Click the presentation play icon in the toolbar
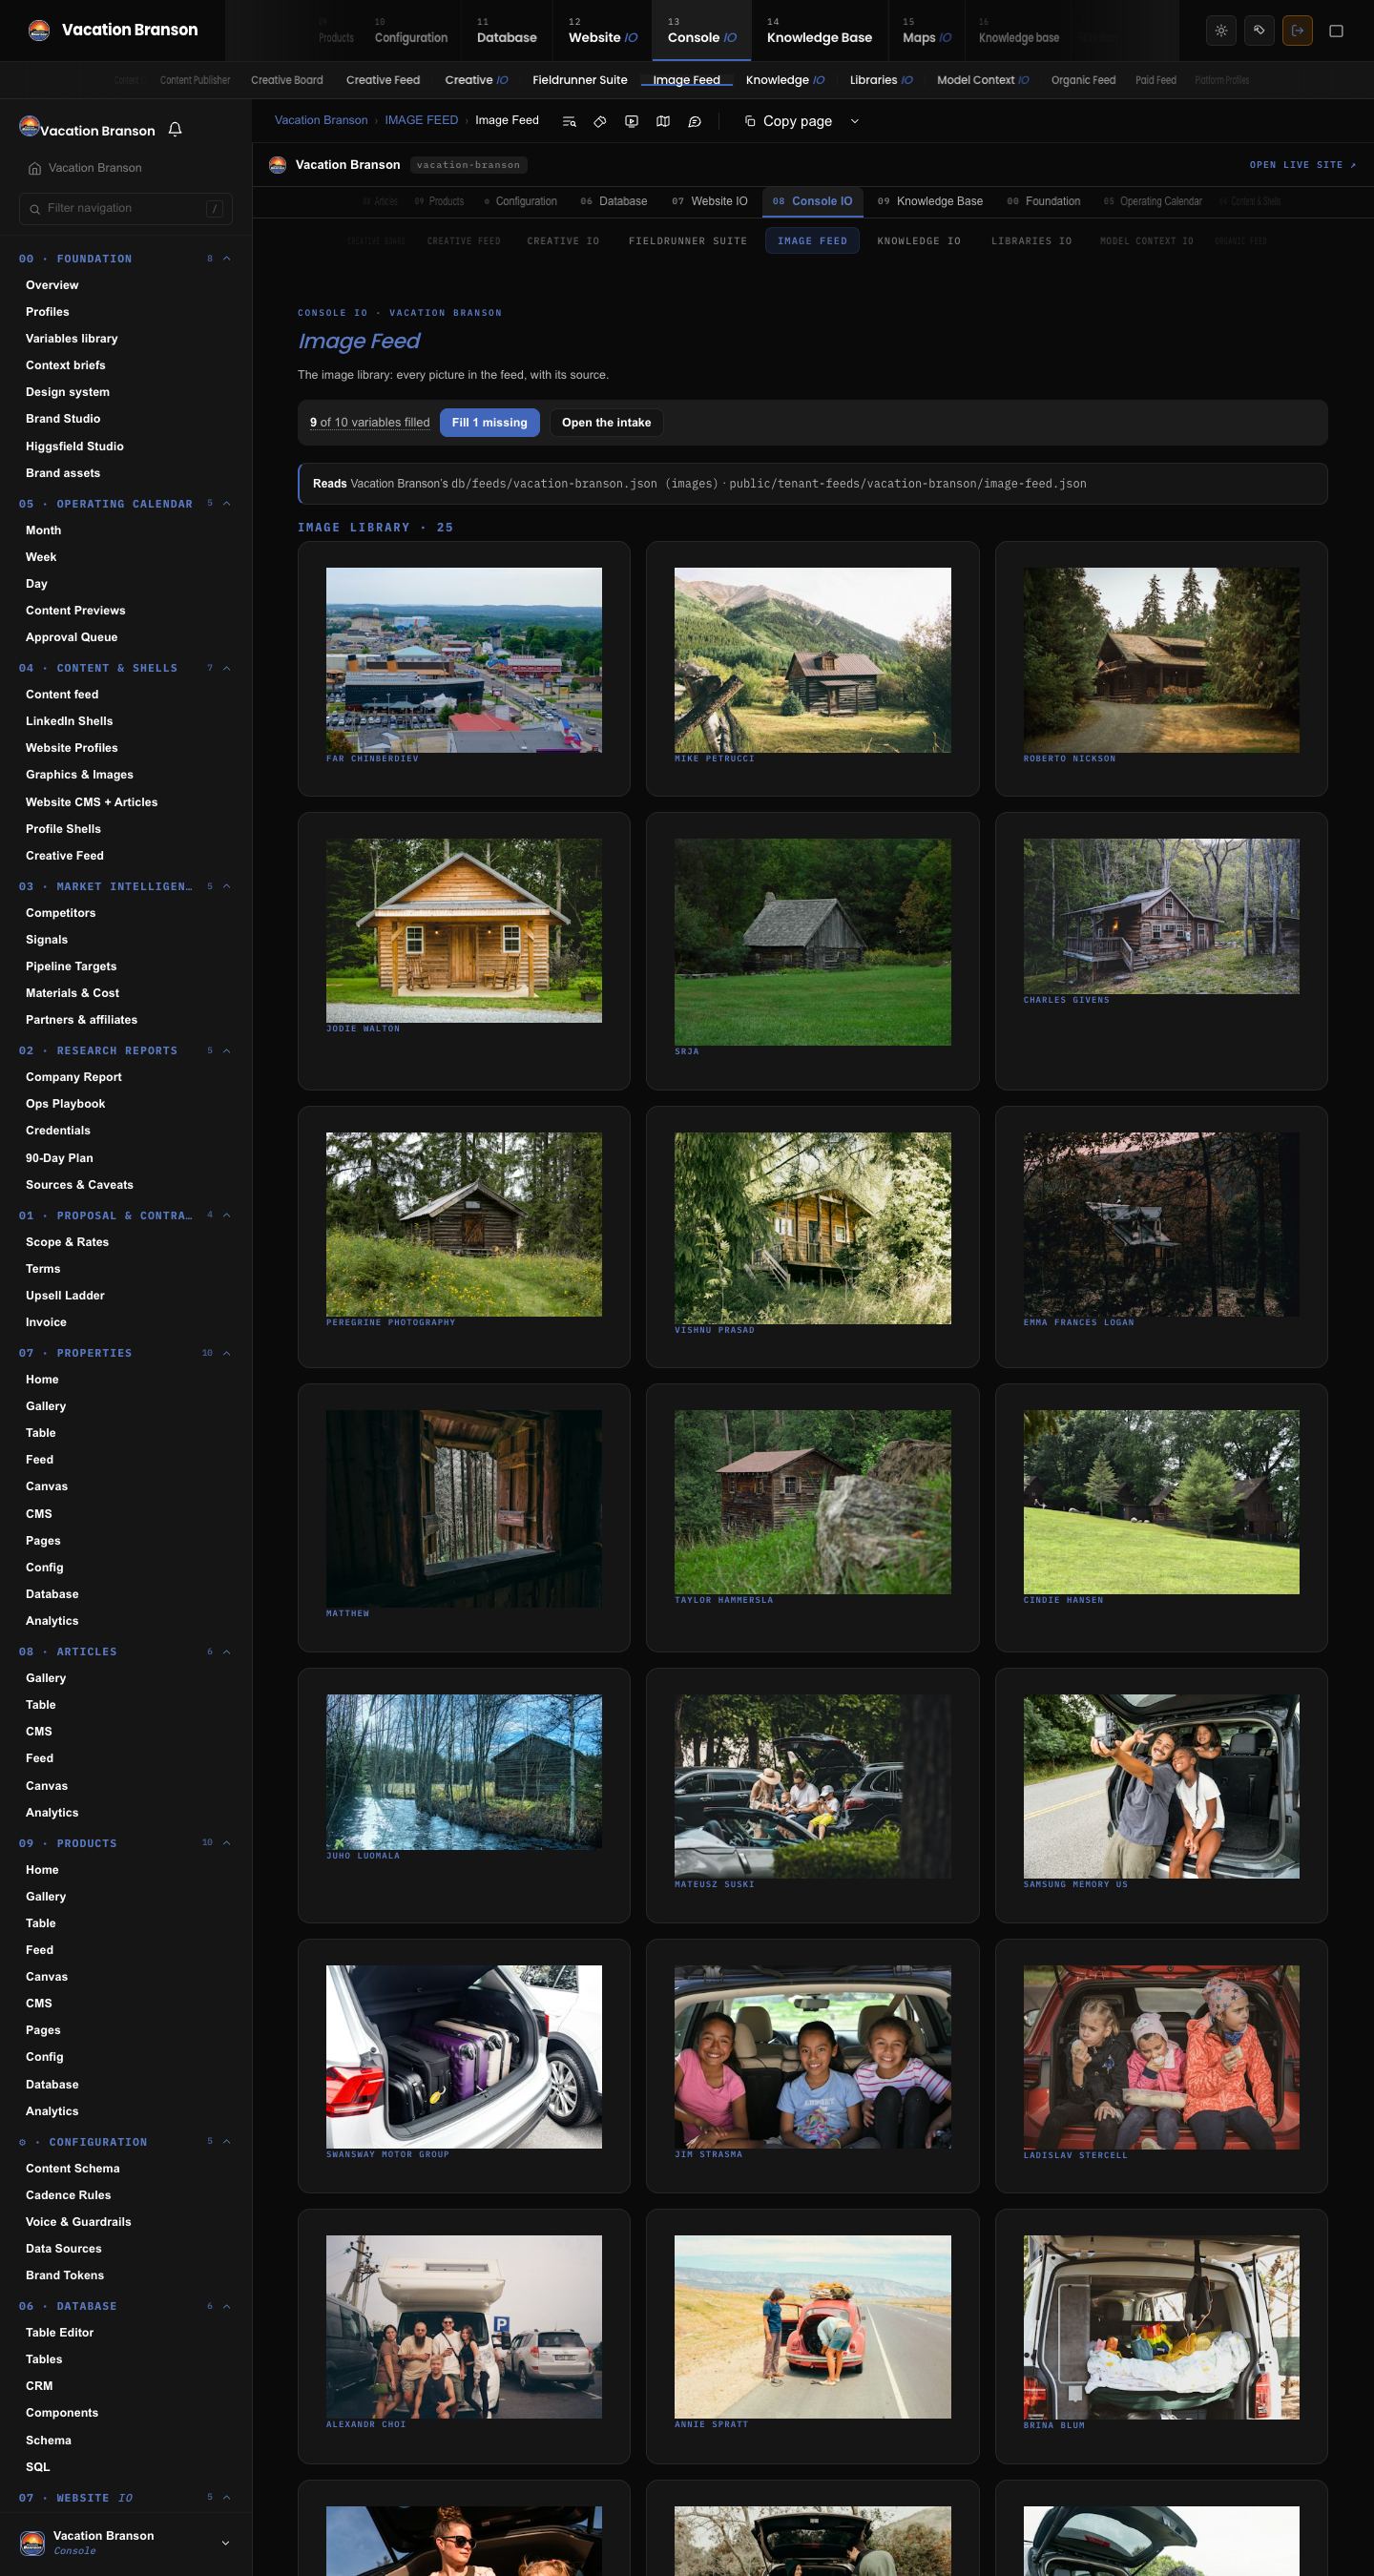The height and width of the screenshot is (2576, 1374). point(631,121)
